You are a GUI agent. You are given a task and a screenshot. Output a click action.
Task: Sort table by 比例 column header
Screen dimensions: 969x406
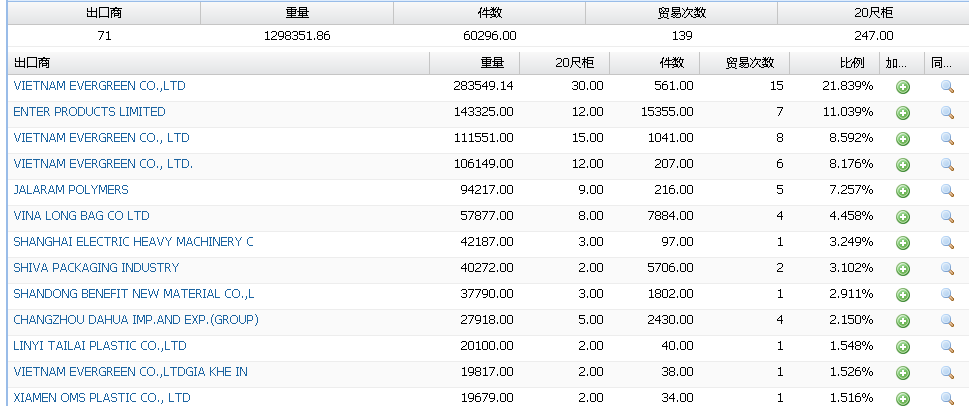pos(834,62)
